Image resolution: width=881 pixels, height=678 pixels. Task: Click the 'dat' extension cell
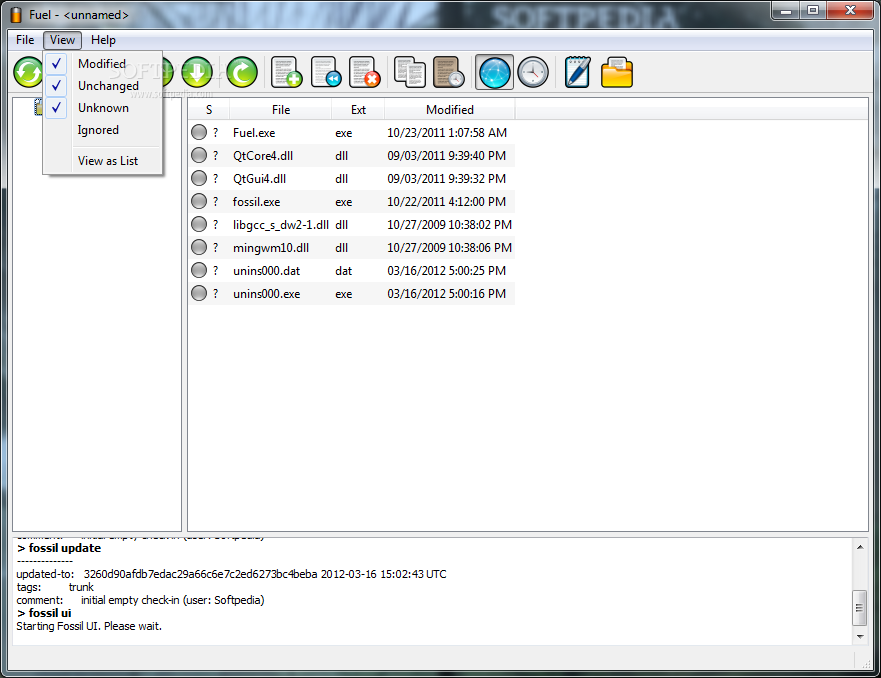(343, 271)
